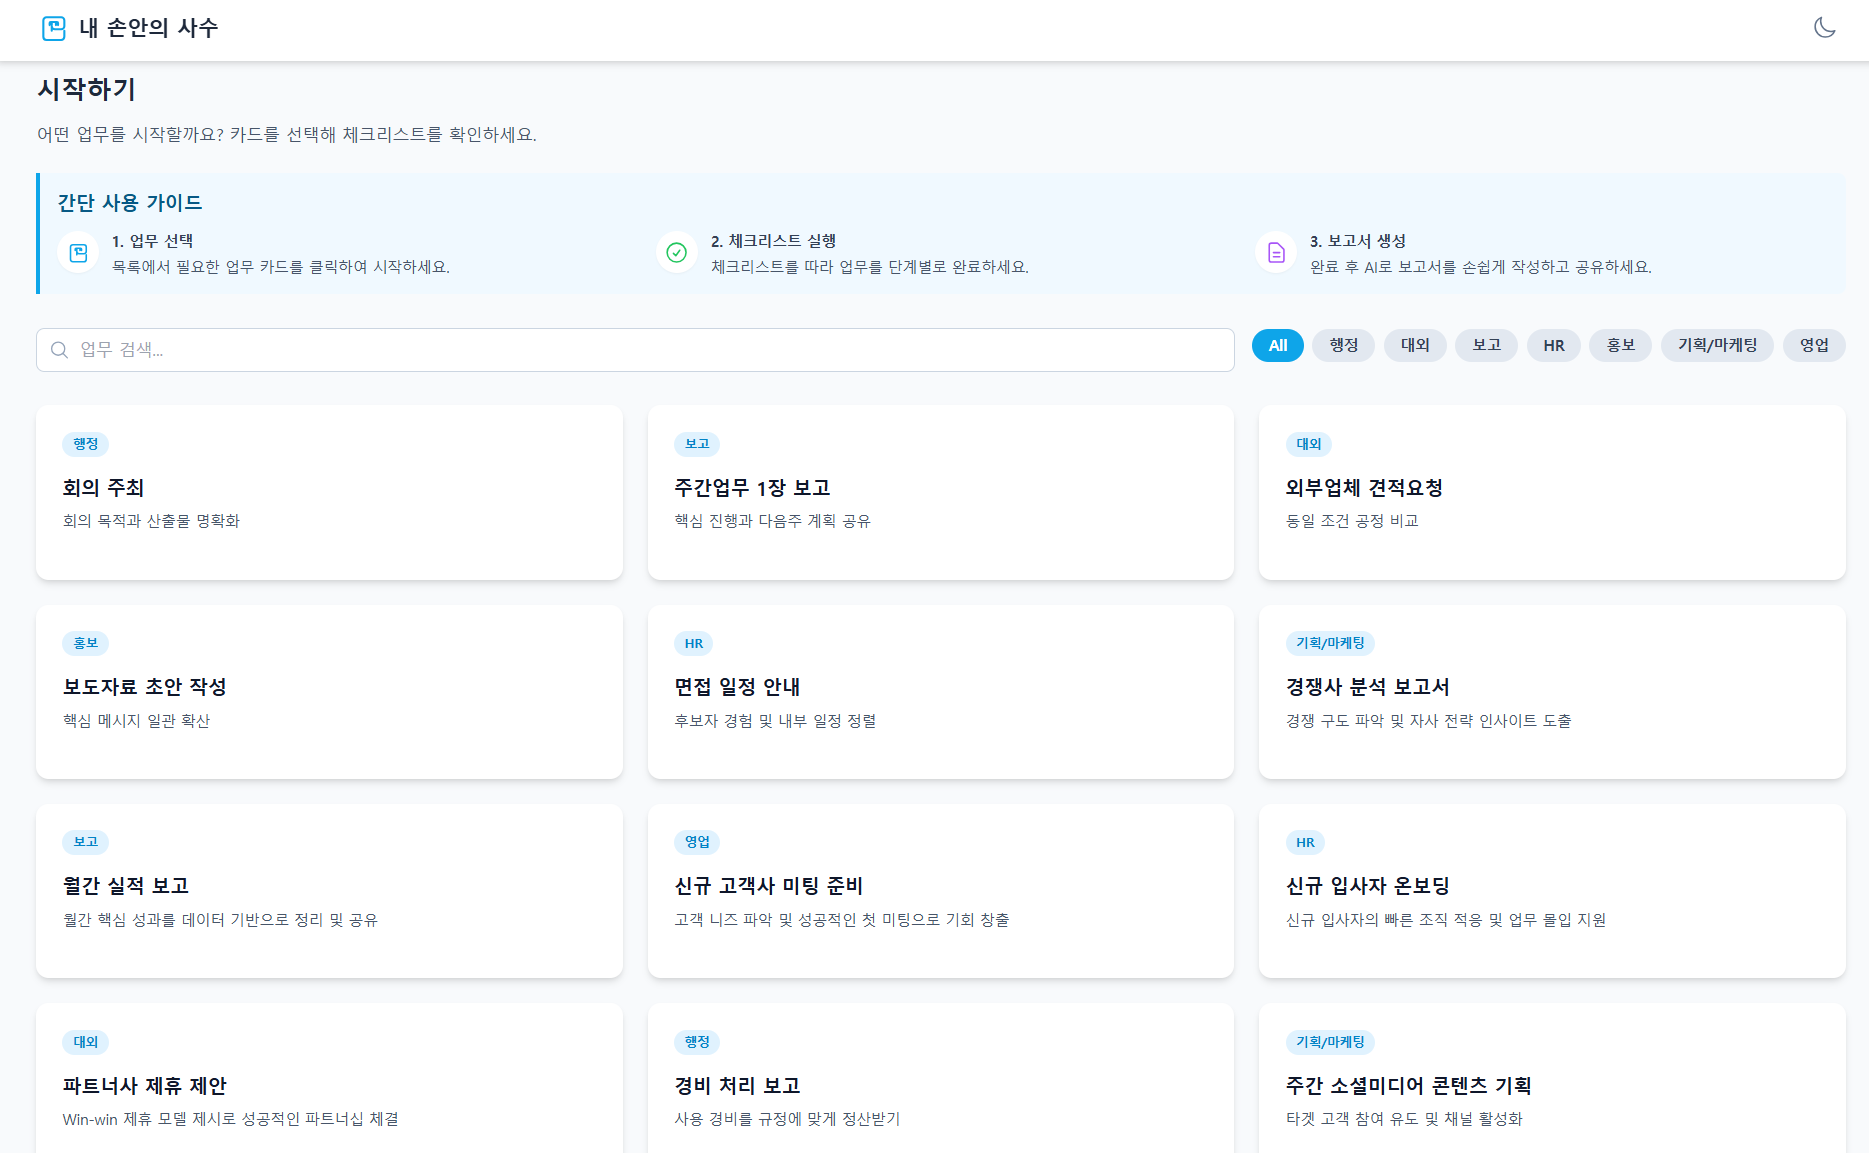Image resolution: width=1869 pixels, height=1153 pixels.
Task: Open the 주간업무 1장 보고 card
Action: (941, 493)
